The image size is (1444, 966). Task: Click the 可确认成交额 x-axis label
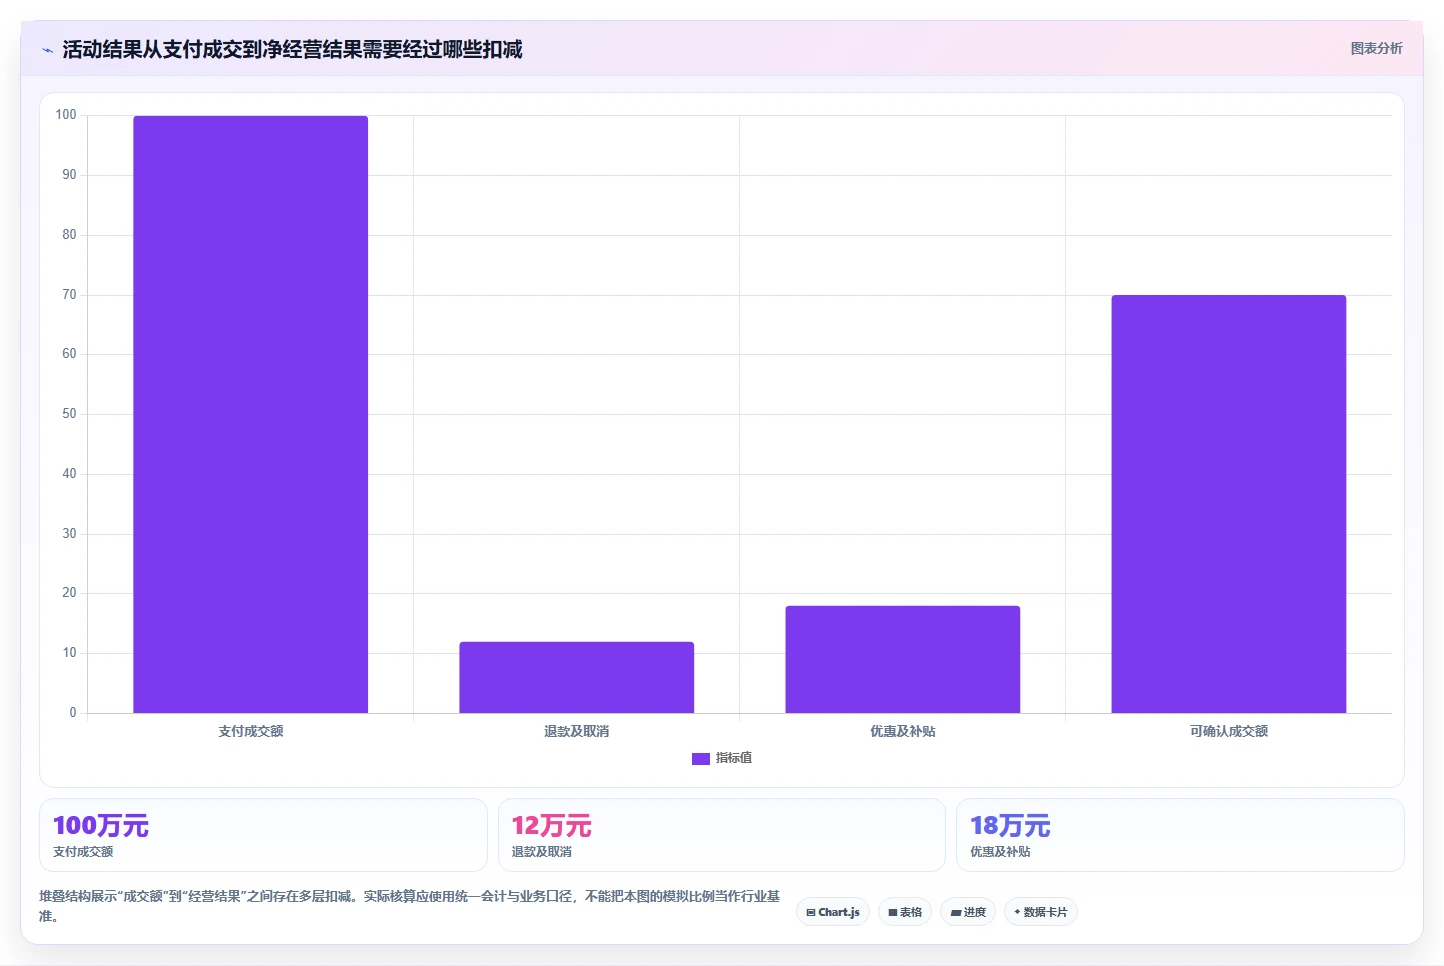(1228, 731)
